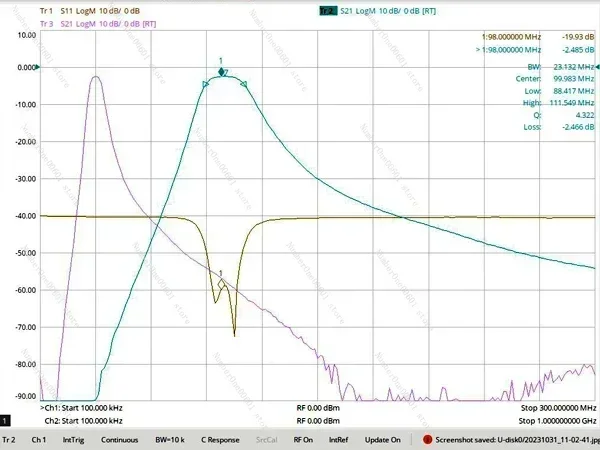The image size is (600, 450).
Task: Click the Tr 2 status bar item
Action: 9,440
